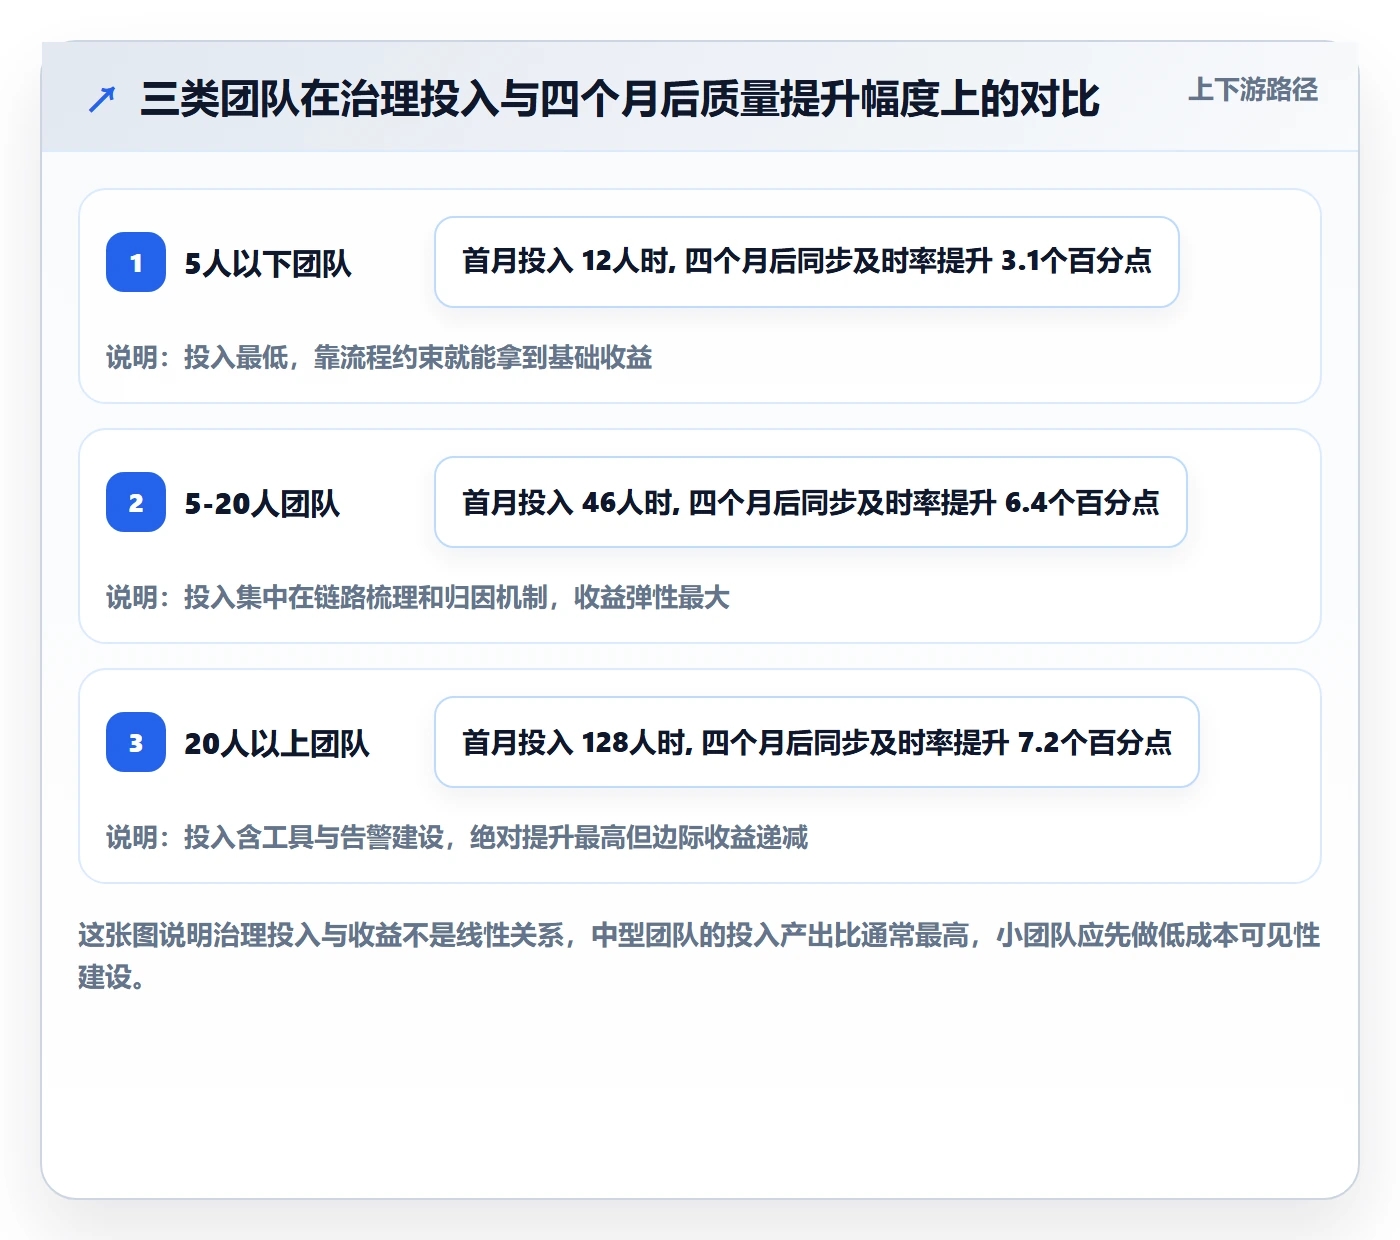The height and width of the screenshot is (1240, 1400).
Task: Click the arrow icon beside the card title
Action: (102, 99)
